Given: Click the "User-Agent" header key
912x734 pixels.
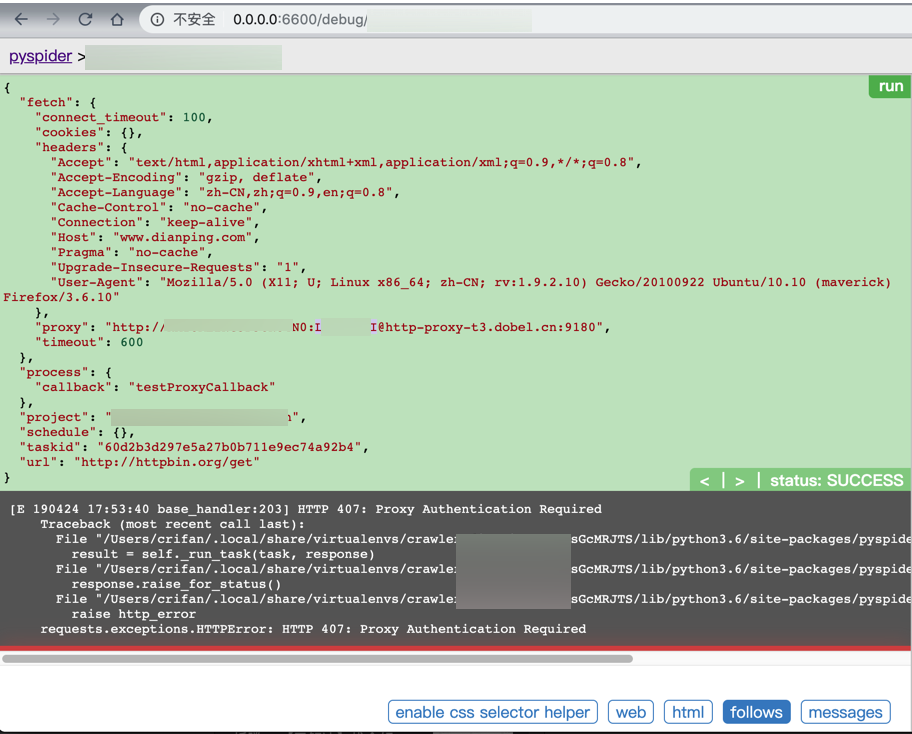Looking at the screenshot, I should click(97, 282).
